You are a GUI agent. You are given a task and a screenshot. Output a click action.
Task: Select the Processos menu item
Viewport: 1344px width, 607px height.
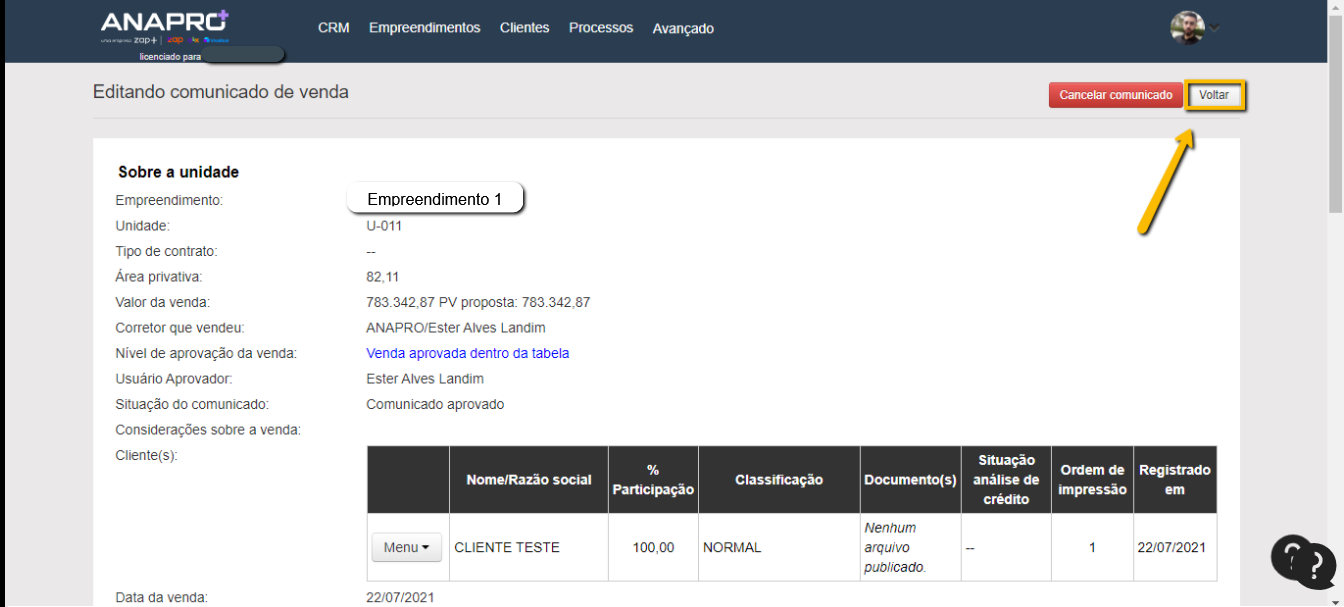click(601, 28)
